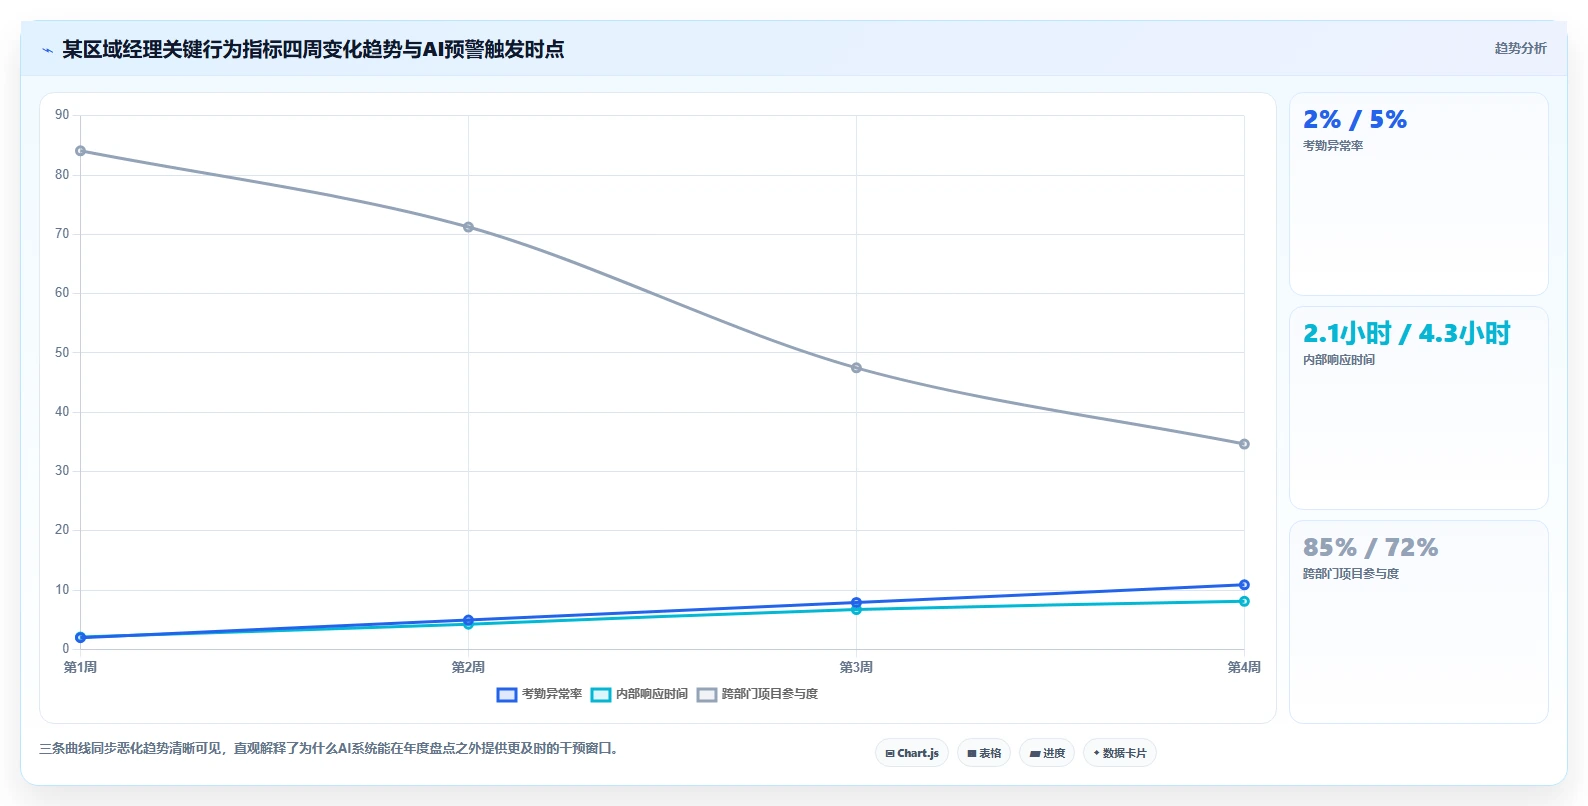Click the 跨部门项目参与度 label in gray card
The width and height of the screenshot is (1588, 806).
click(1351, 574)
